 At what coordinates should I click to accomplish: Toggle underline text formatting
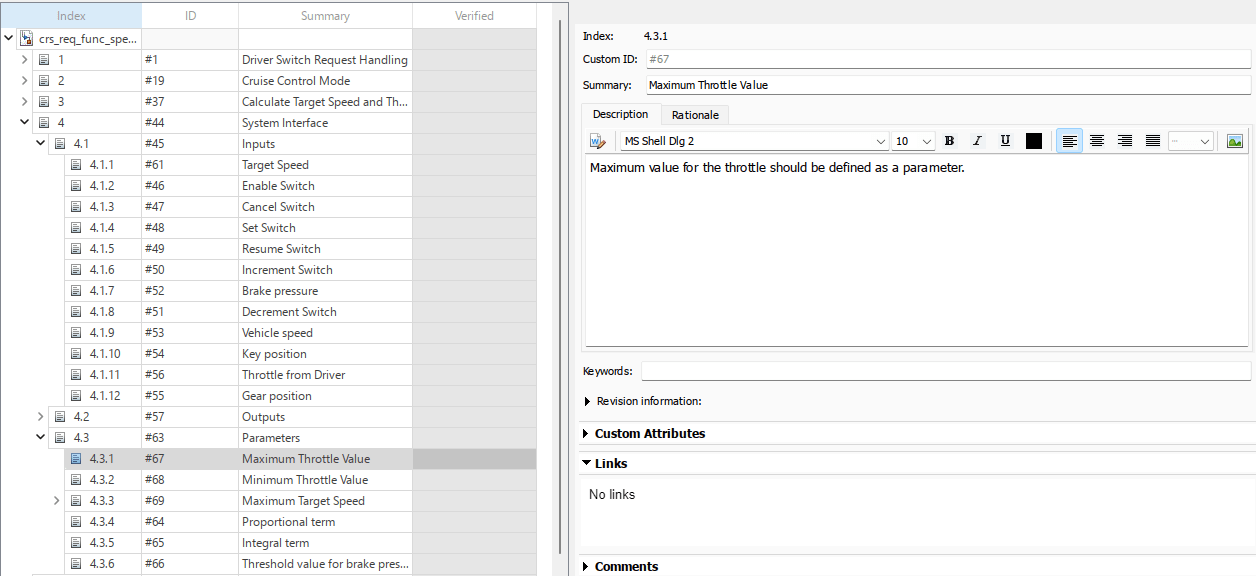(1005, 141)
